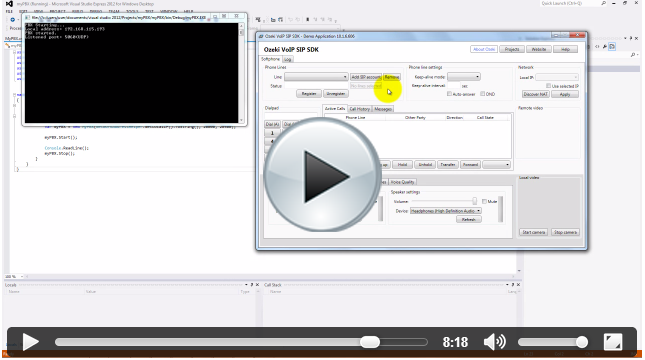
Task: Tick the speaker Mute checkbox
Action: [484, 202]
